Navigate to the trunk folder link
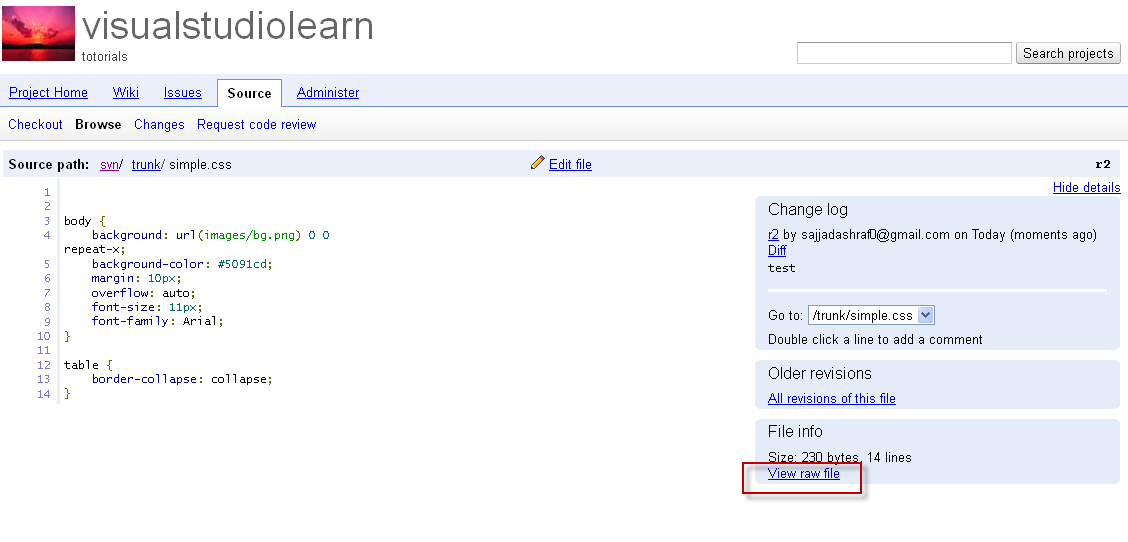Screen dimensions: 1128x542 (x=146, y=164)
